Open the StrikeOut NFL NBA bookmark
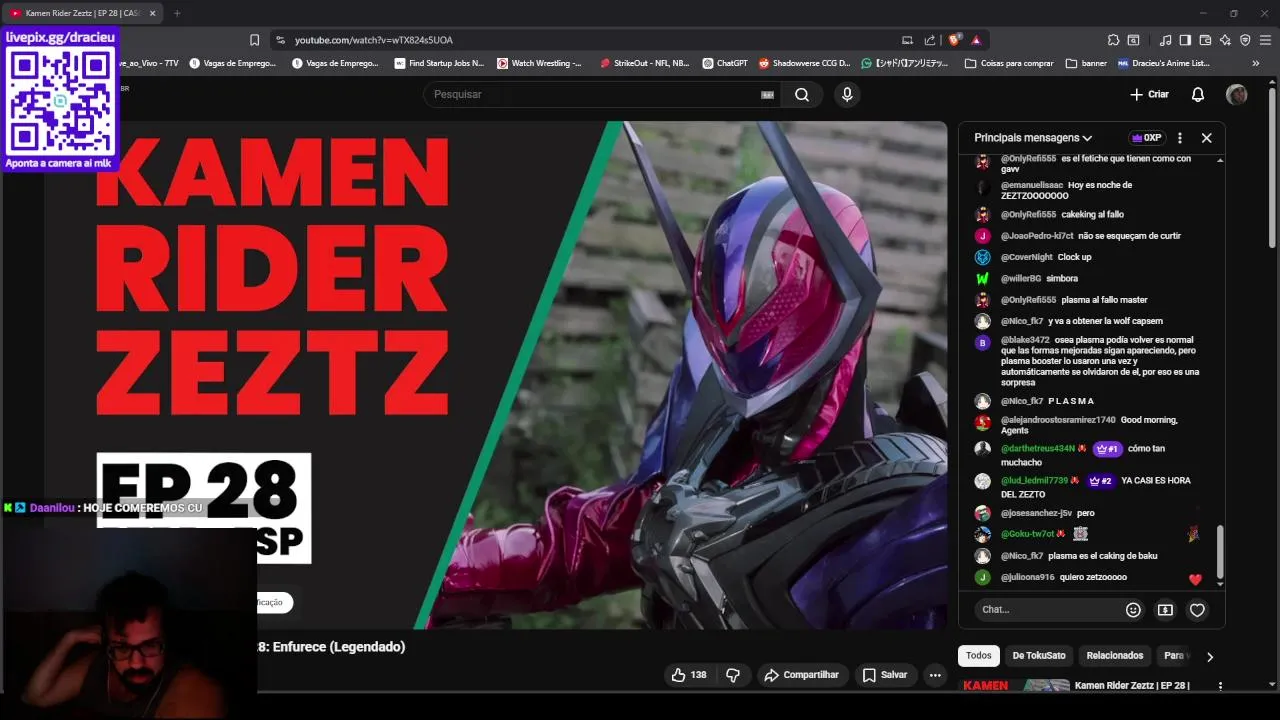 644,63
